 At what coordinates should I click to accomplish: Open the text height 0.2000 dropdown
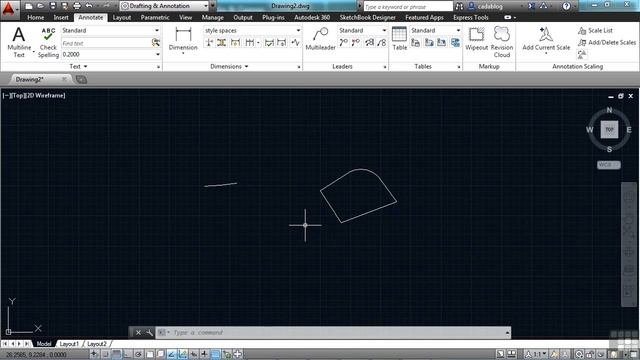pos(158,54)
